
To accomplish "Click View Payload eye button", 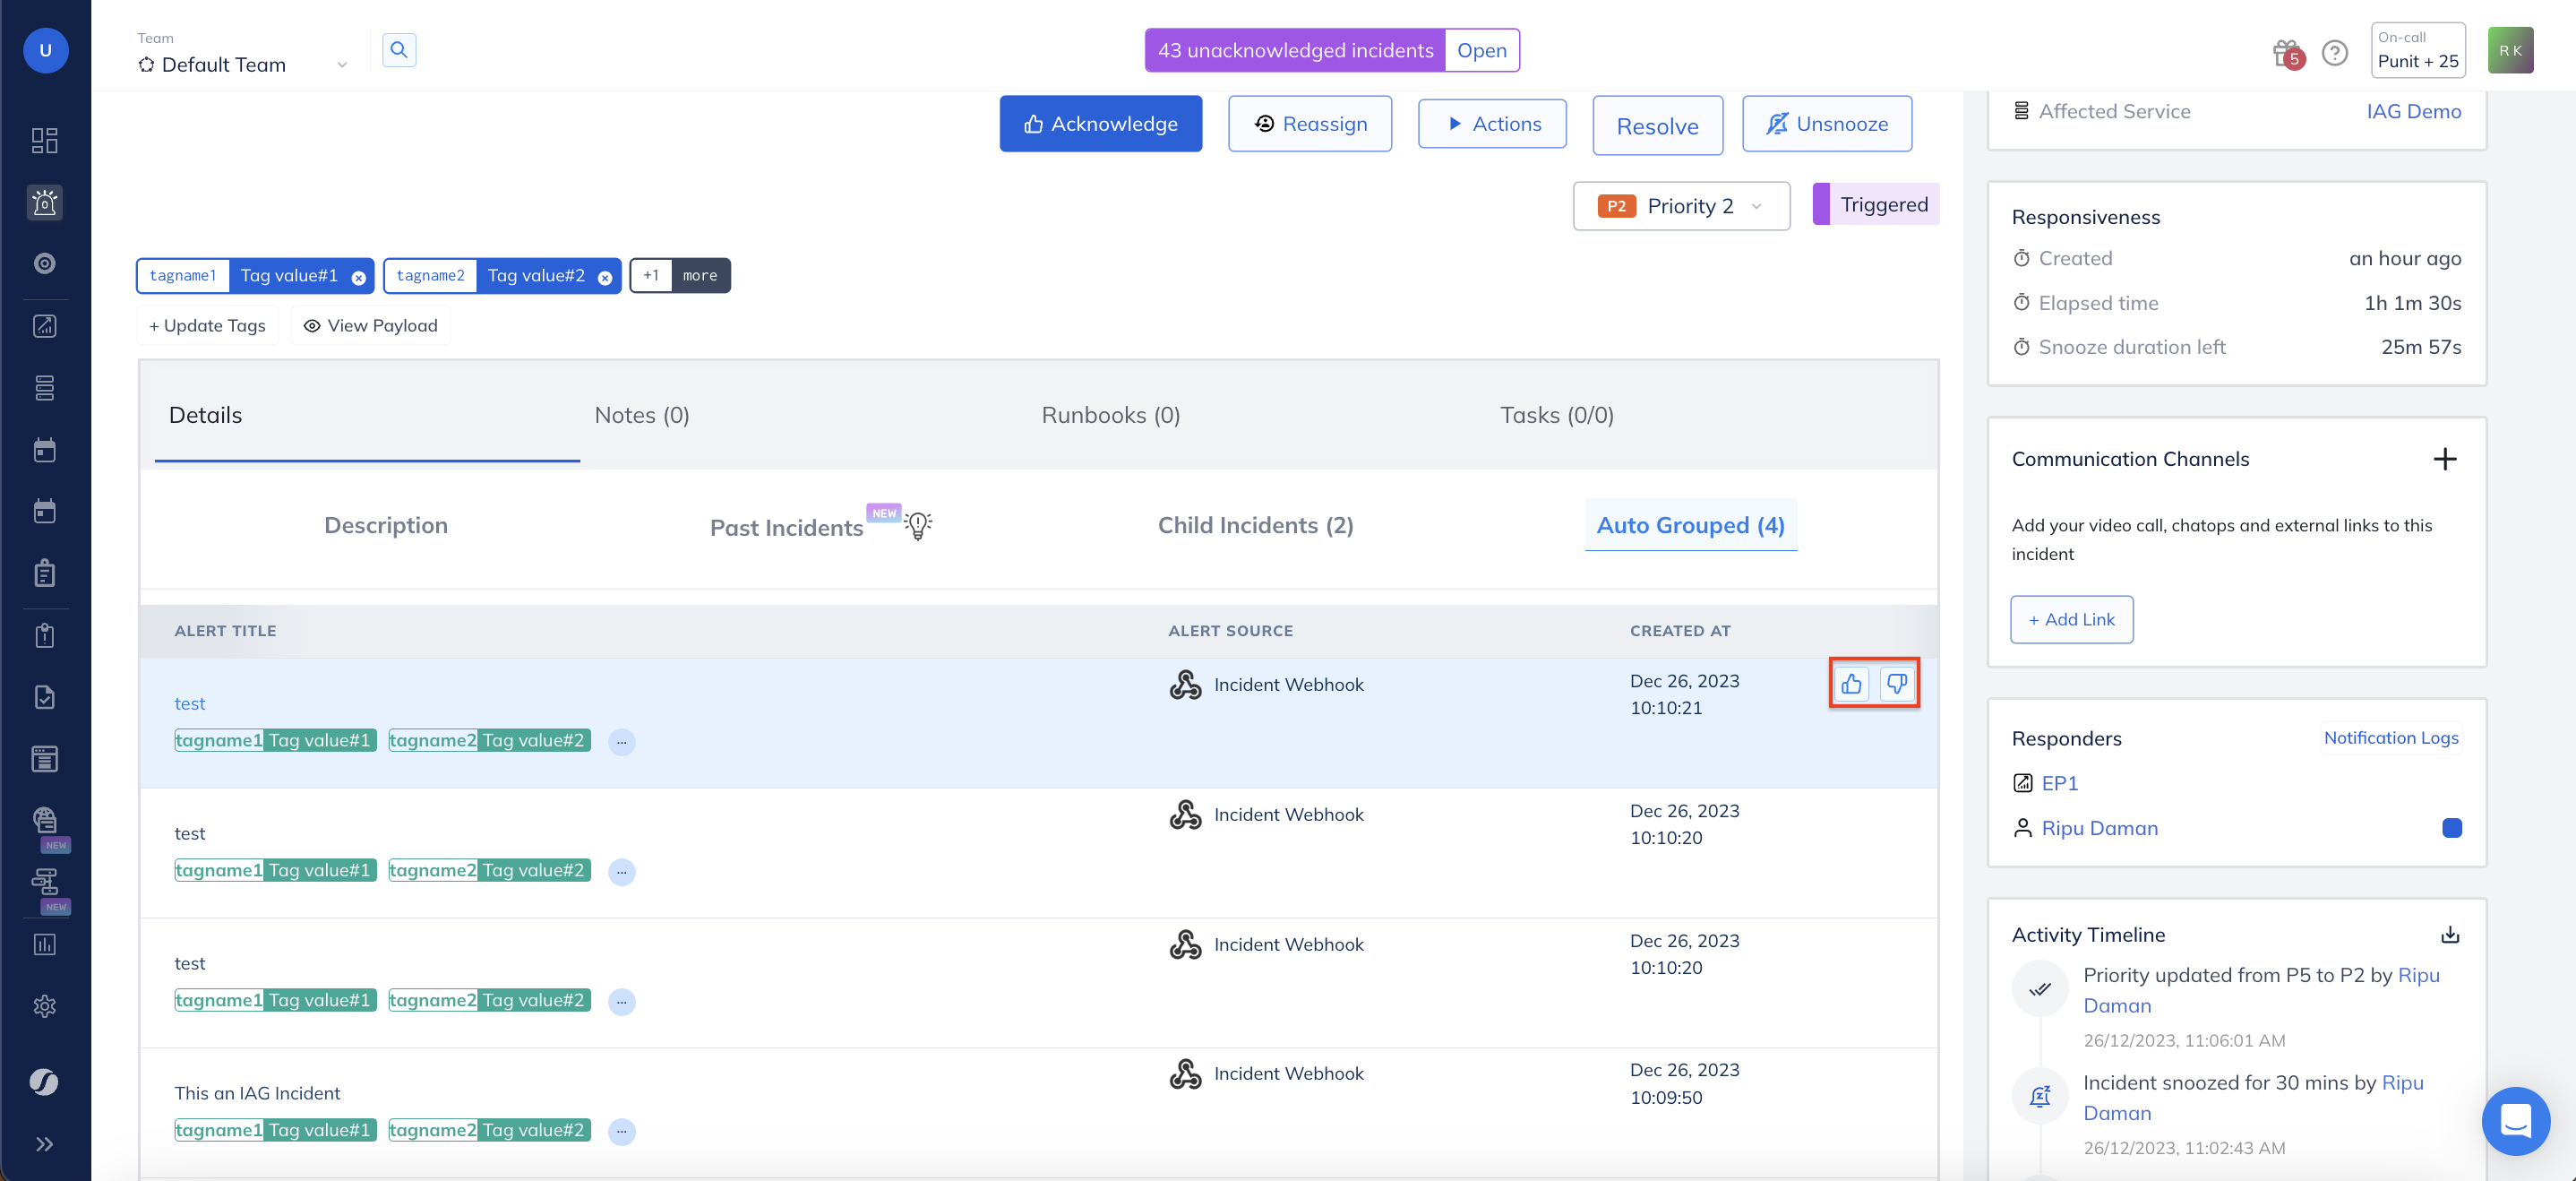I will tap(371, 326).
